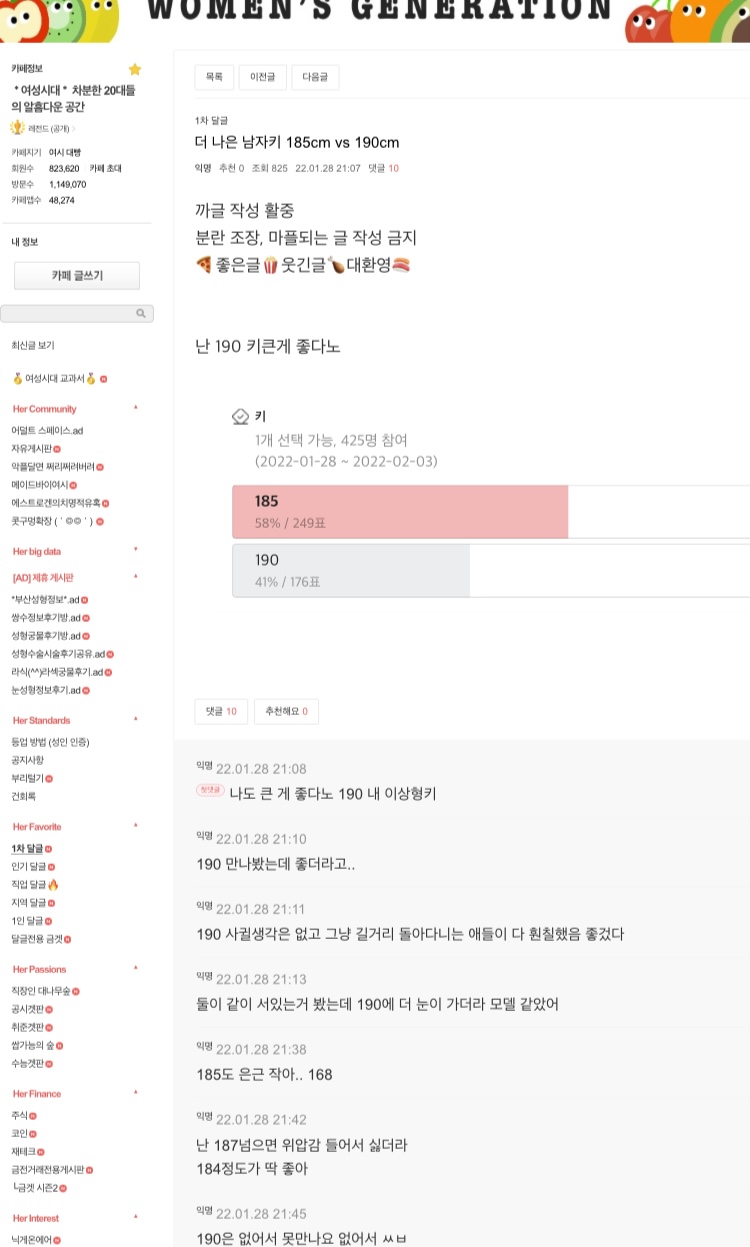Click the yellow favorite star icon
The width and height of the screenshot is (750, 1247).
(135, 69)
